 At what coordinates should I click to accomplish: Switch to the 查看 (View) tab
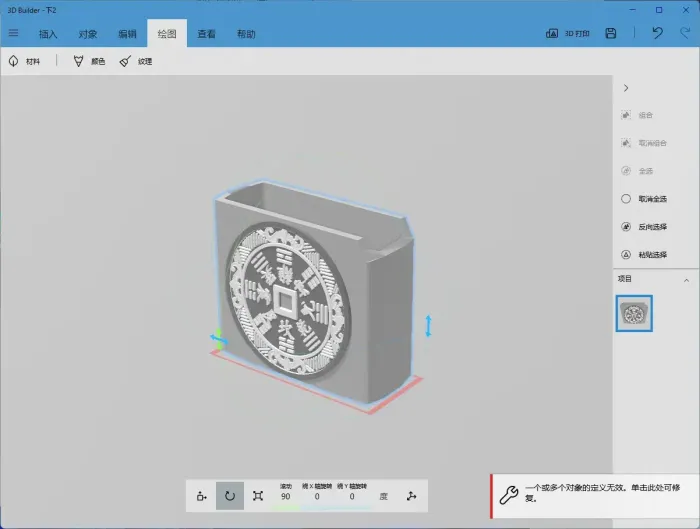206,34
